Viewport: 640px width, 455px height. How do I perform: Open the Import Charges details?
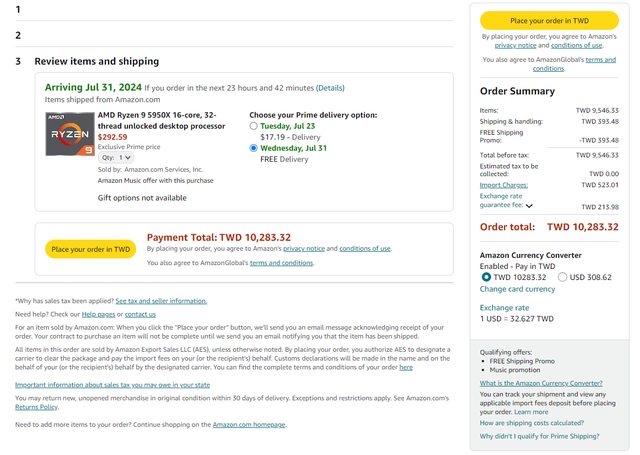pyautogui.click(x=504, y=185)
